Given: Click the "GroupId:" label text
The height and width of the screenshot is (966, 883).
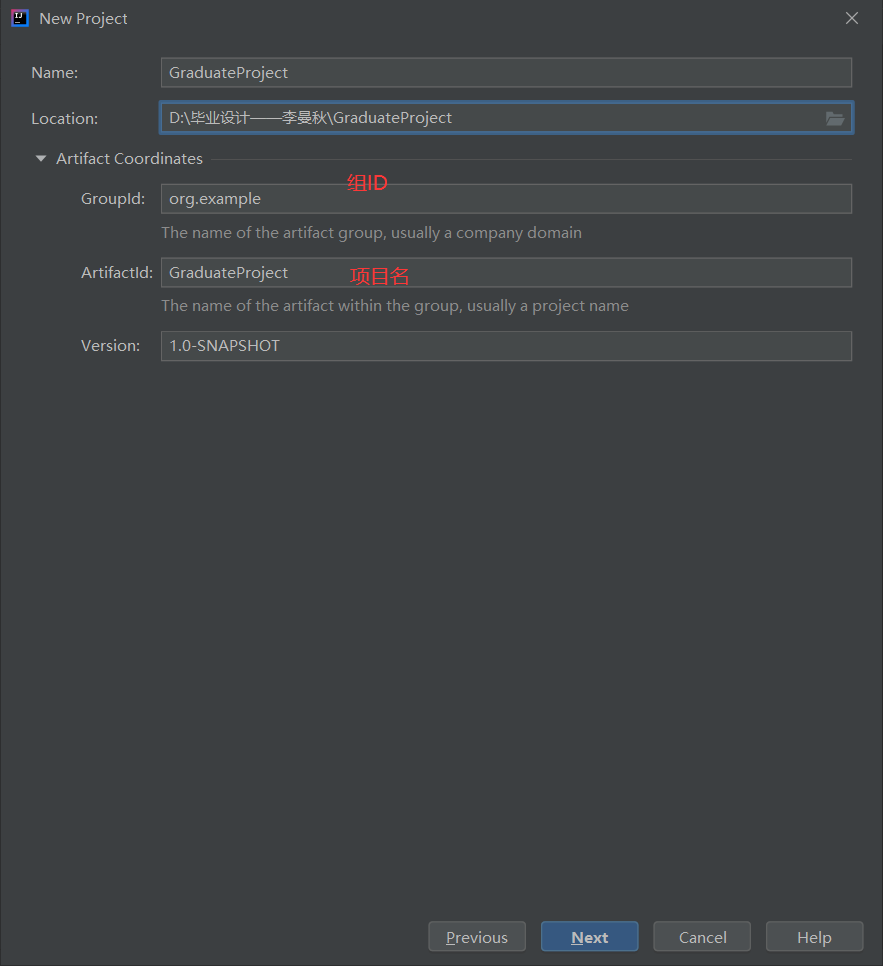Looking at the screenshot, I should point(114,199).
